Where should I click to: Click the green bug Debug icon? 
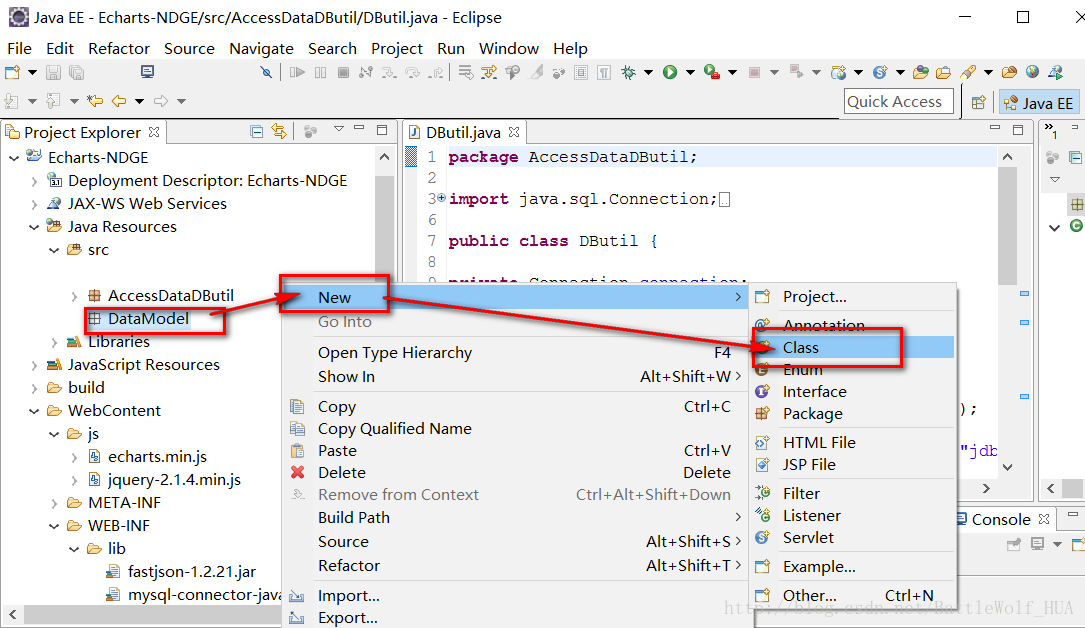(x=628, y=72)
